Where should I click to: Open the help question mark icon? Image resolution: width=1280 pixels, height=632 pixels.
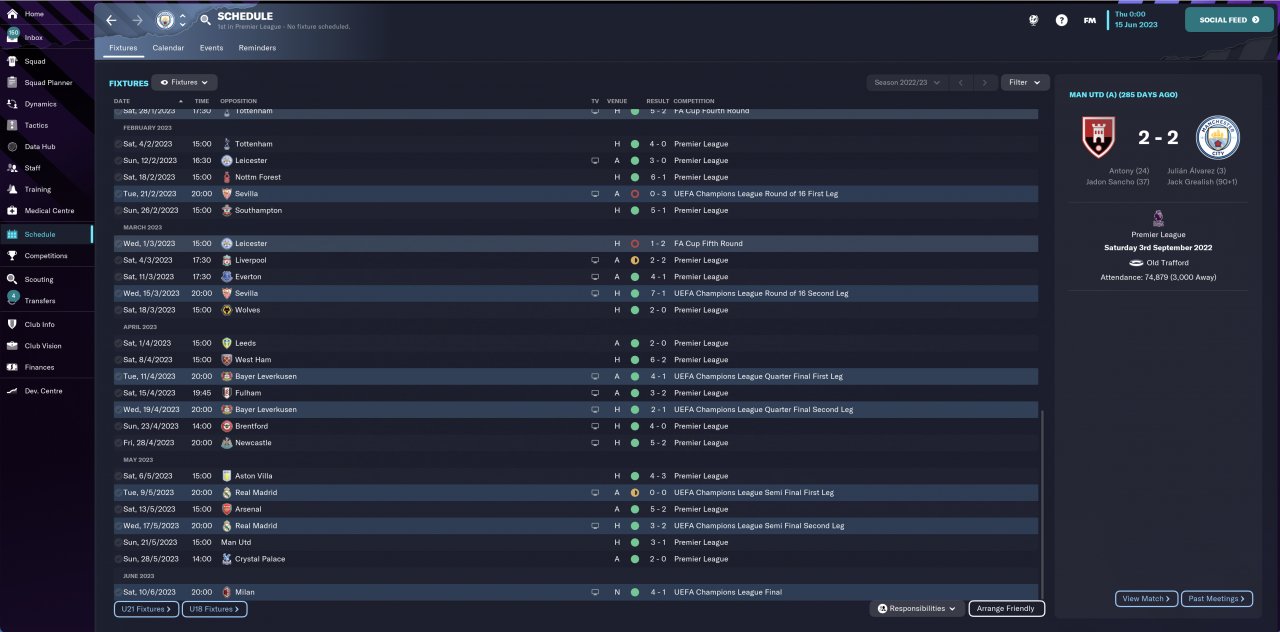point(1061,20)
